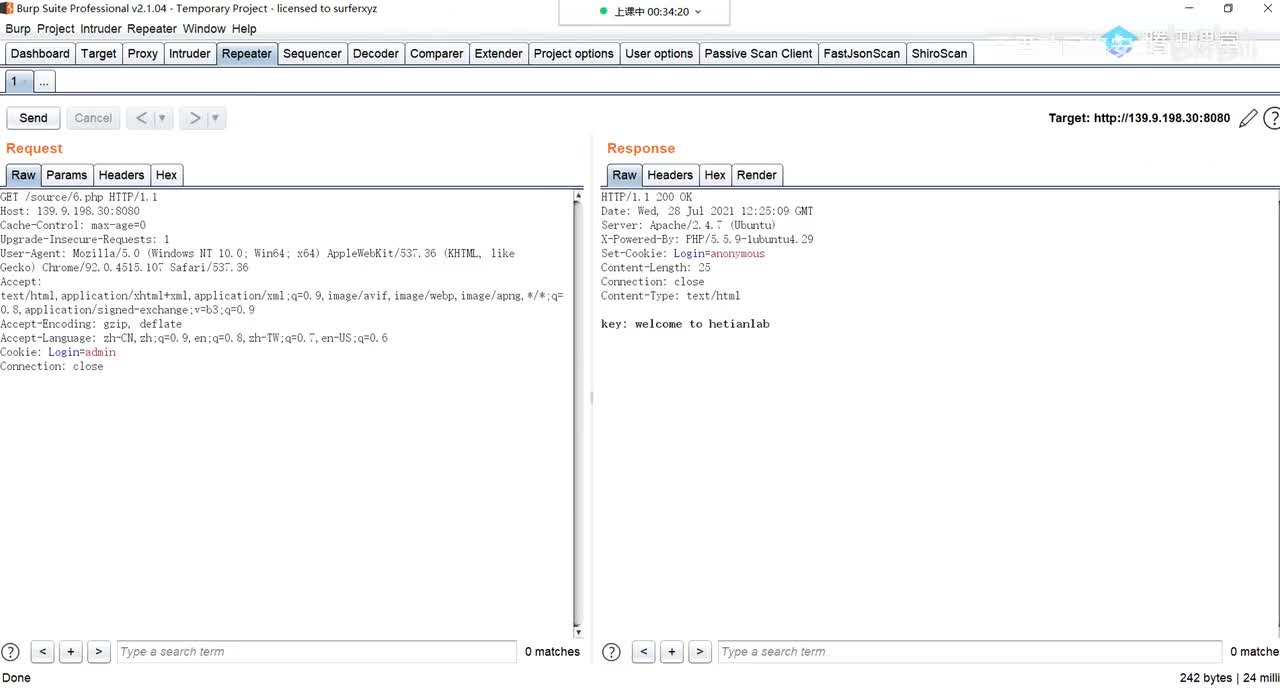Screen dimensions: 1280x690
Task: Click request scrollbar down arrow
Action: [578, 632]
